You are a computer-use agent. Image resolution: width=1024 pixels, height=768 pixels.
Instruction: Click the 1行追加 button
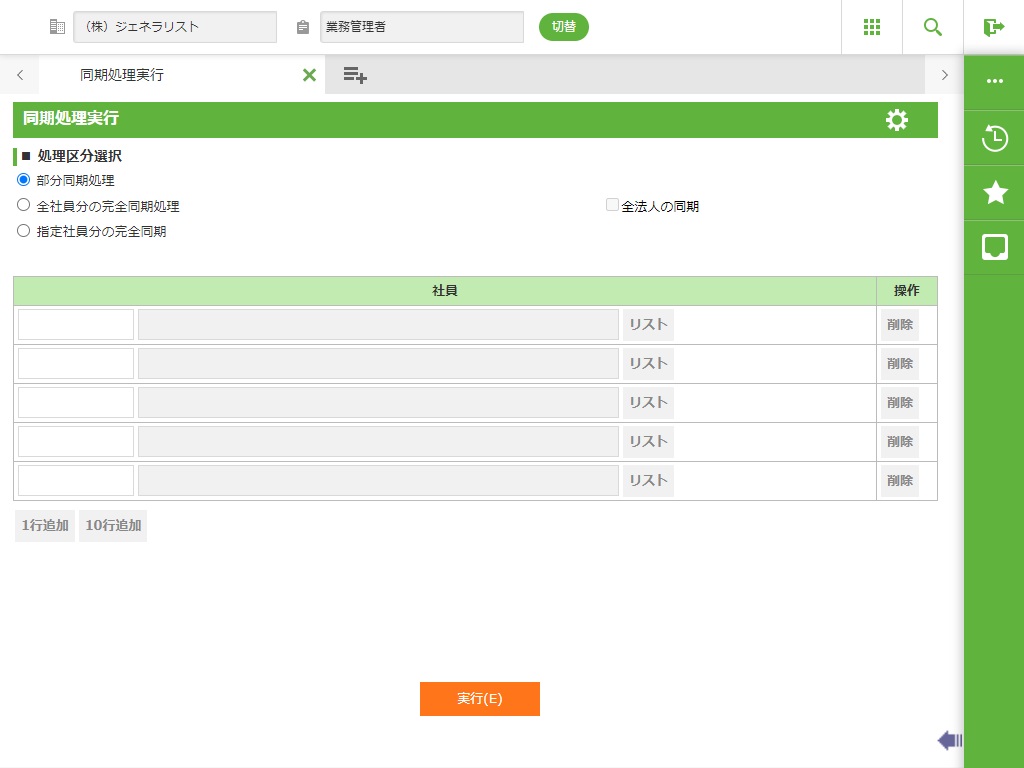[45, 526]
